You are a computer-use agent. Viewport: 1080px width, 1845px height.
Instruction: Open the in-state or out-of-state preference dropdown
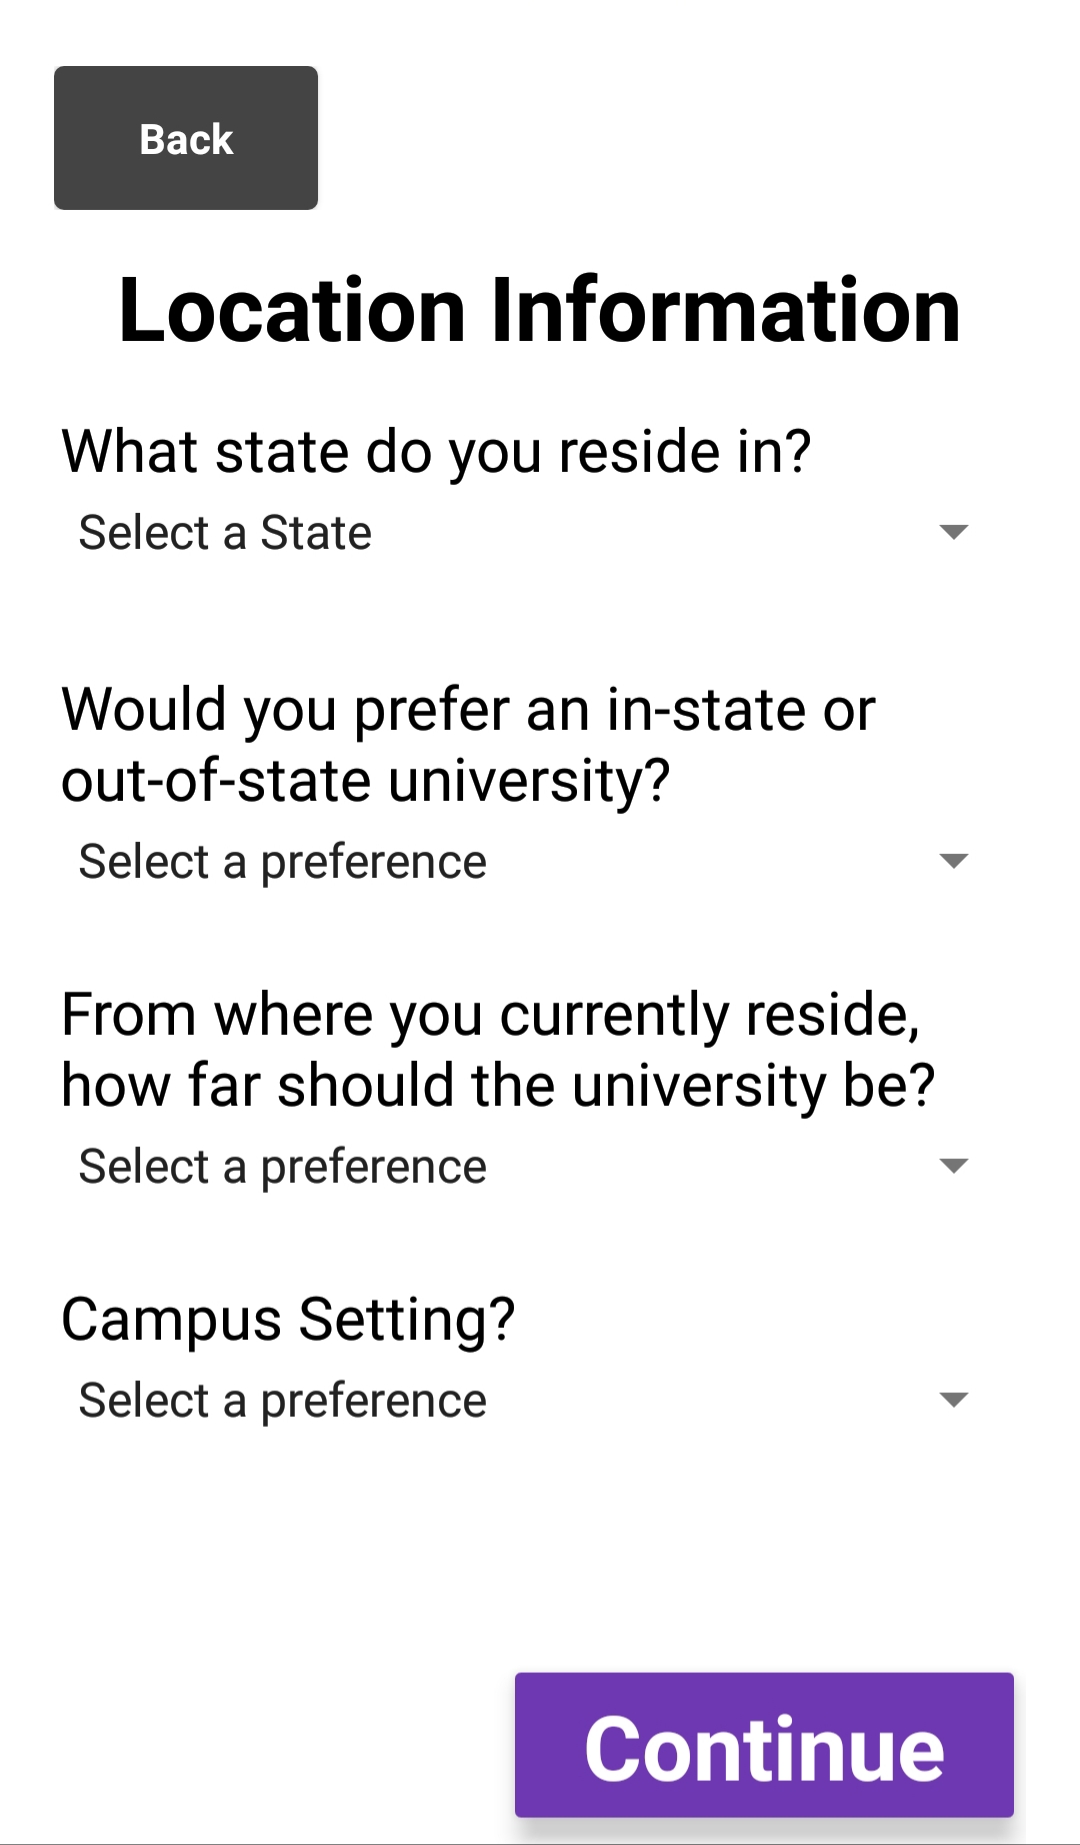click(x=526, y=861)
